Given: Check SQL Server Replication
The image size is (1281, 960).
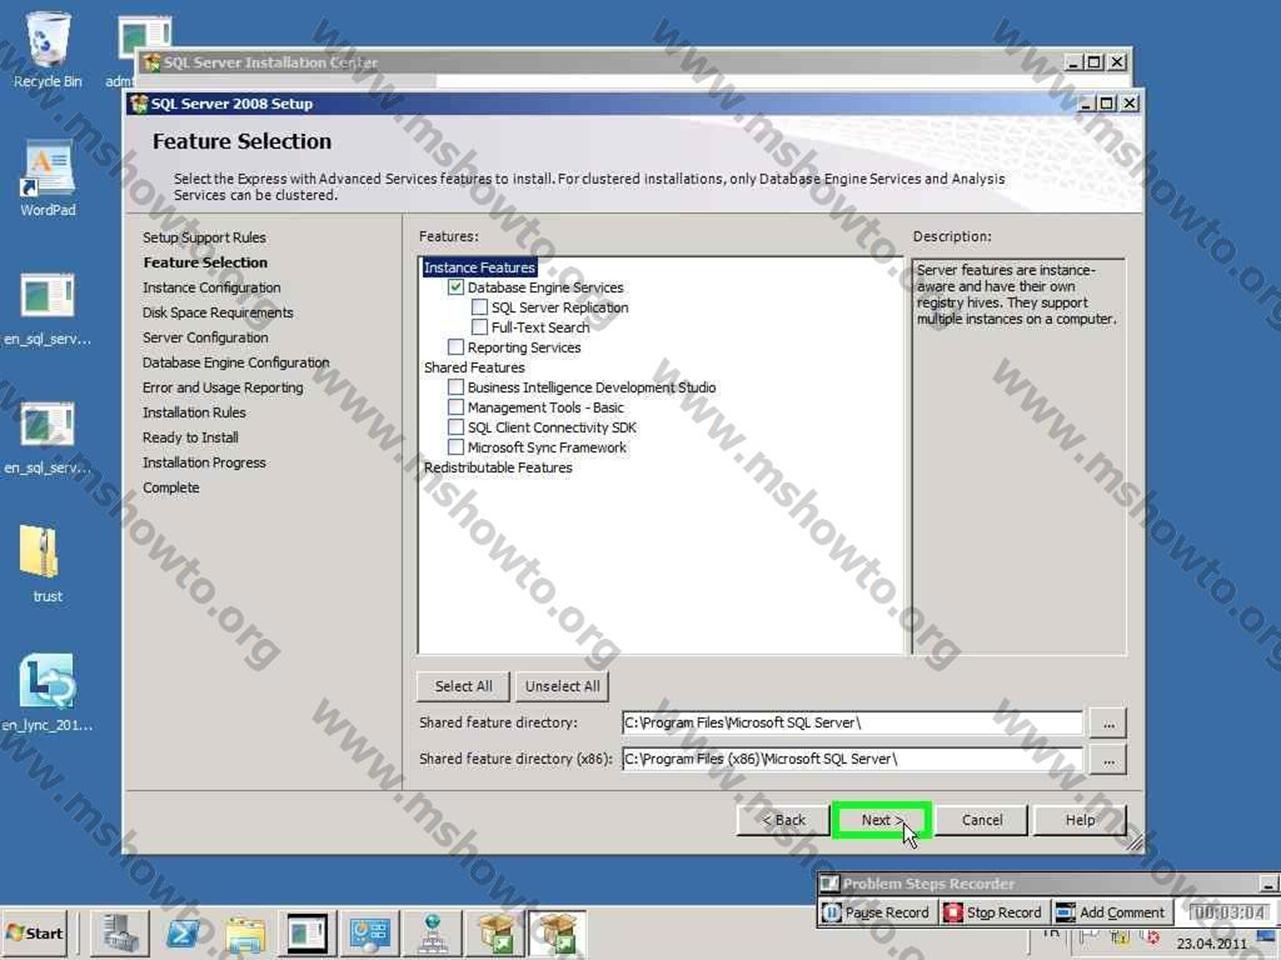Looking at the screenshot, I should 480,307.
